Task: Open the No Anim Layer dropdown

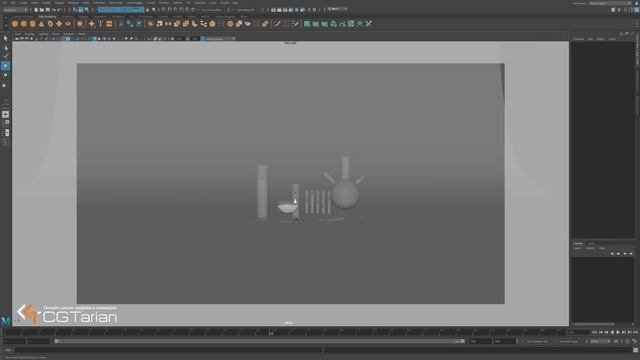Action: coord(569,341)
